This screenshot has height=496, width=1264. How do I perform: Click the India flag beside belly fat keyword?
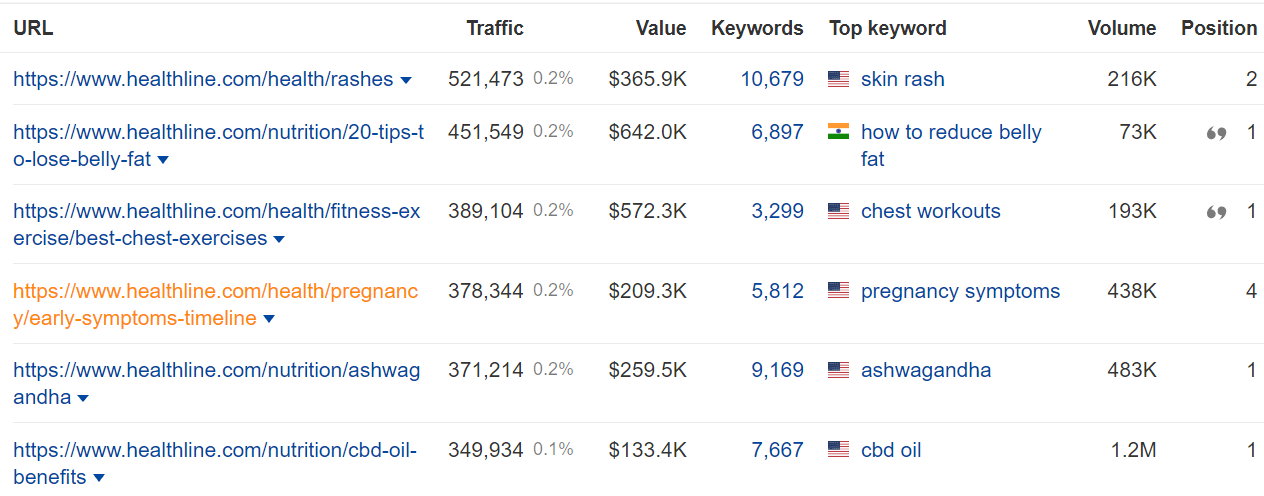838,132
